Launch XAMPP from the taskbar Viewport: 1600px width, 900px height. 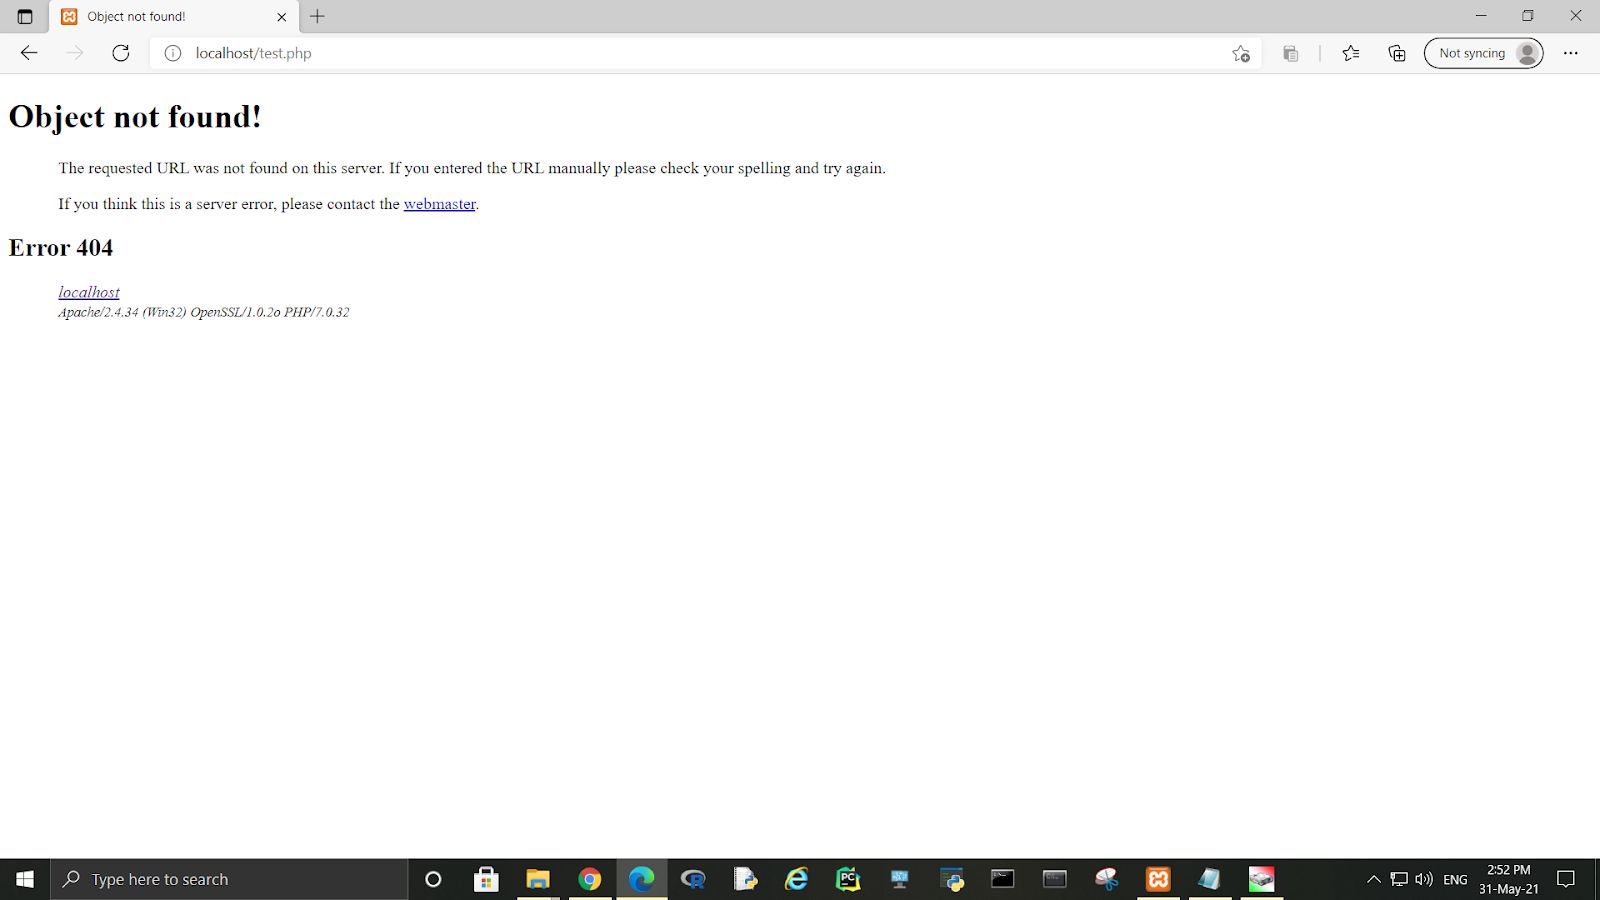click(x=1158, y=879)
